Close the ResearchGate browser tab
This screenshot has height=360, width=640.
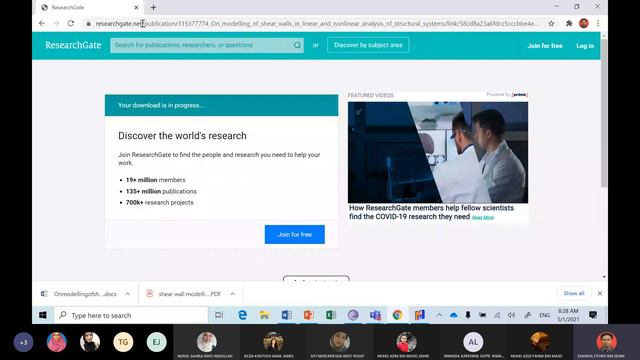(x=136, y=7)
